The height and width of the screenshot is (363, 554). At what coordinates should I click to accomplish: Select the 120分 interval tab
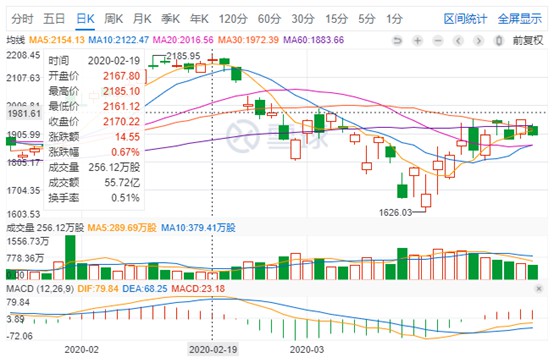[233, 19]
